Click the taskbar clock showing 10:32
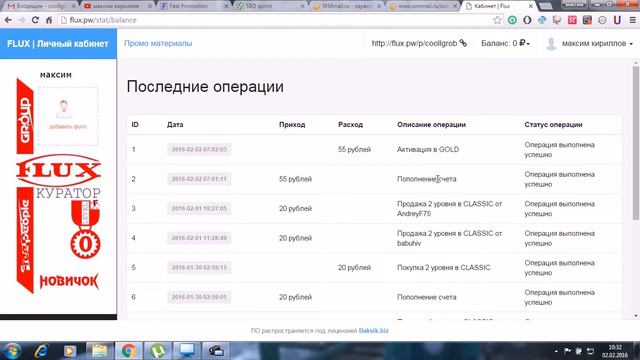Viewport: 640px width, 360px height. (615, 351)
